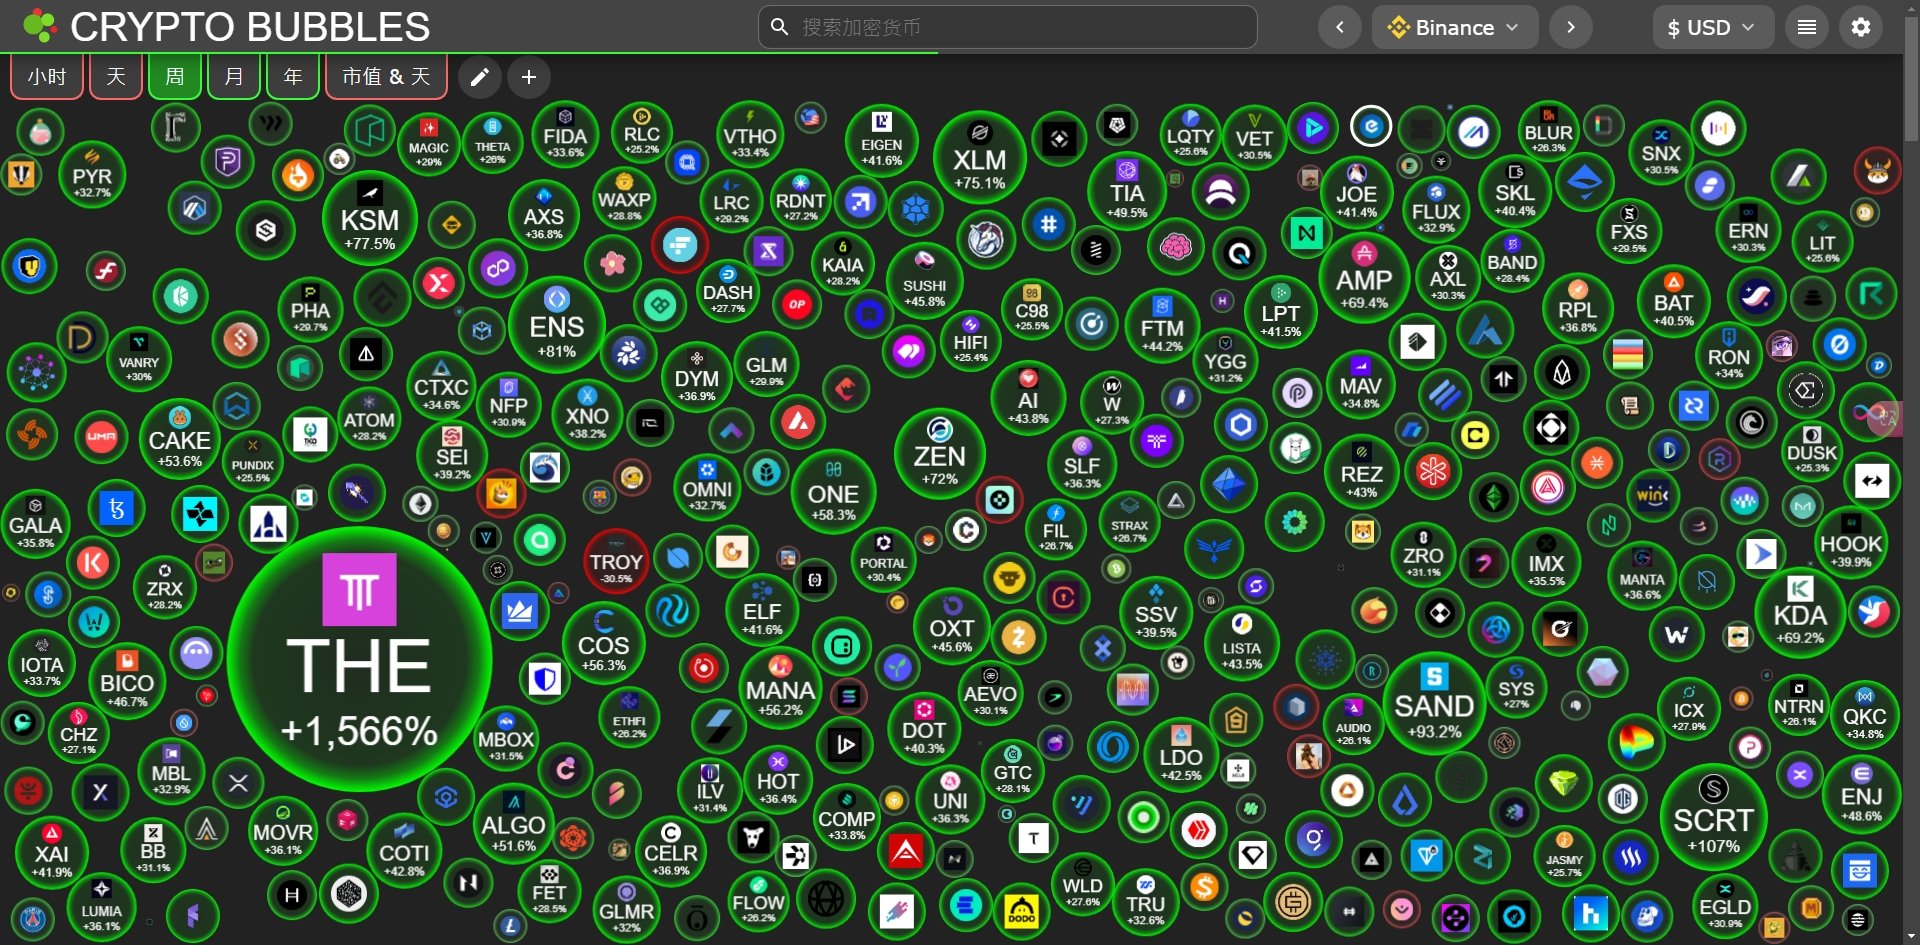Select the EGLD bubble
The width and height of the screenshot is (1920, 945).
coord(1725,905)
